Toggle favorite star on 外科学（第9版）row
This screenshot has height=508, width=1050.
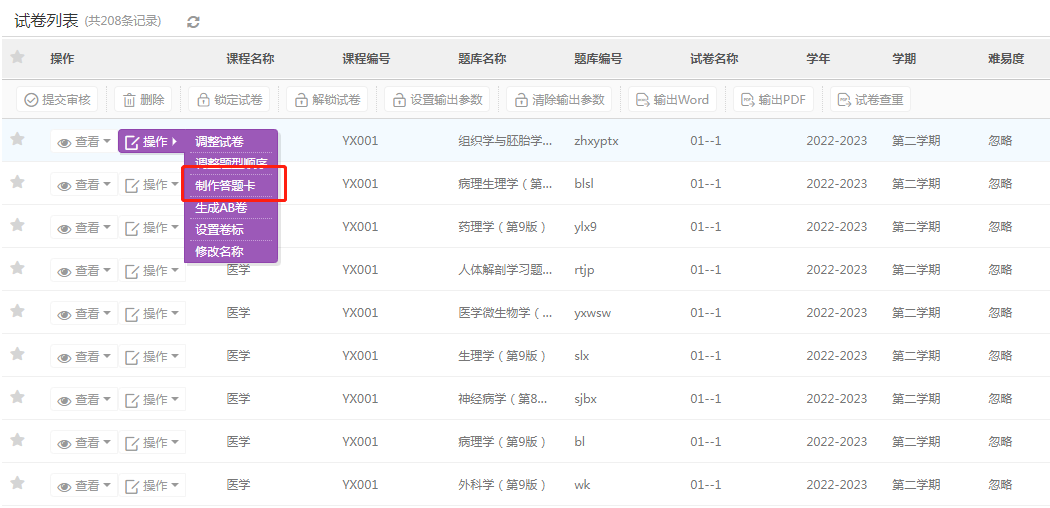pyautogui.click(x=17, y=484)
